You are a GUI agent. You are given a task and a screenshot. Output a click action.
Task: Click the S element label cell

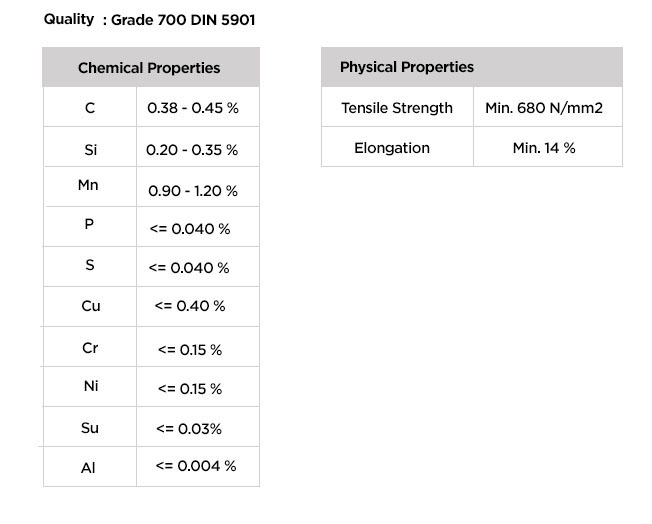coord(90,267)
